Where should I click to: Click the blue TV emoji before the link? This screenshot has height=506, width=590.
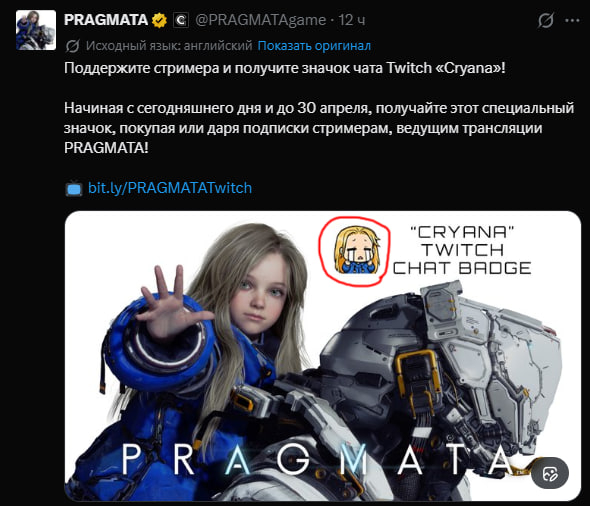[x=74, y=188]
